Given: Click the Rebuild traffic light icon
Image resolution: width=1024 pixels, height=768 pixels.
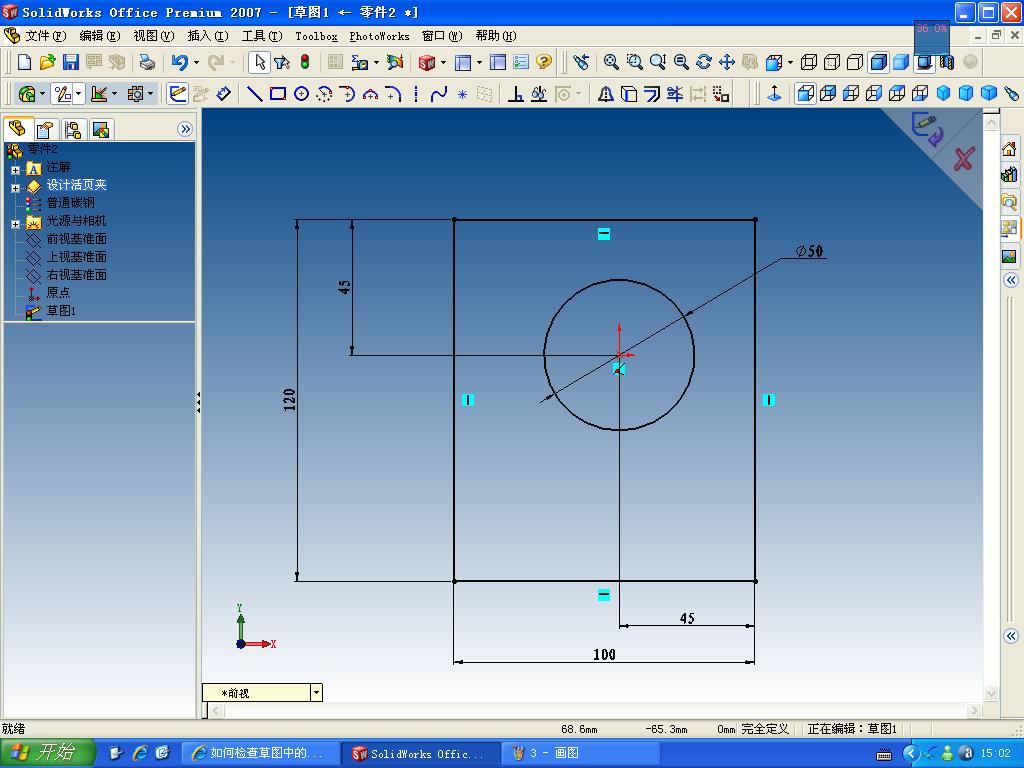Looking at the screenshot, I should 305,62.
